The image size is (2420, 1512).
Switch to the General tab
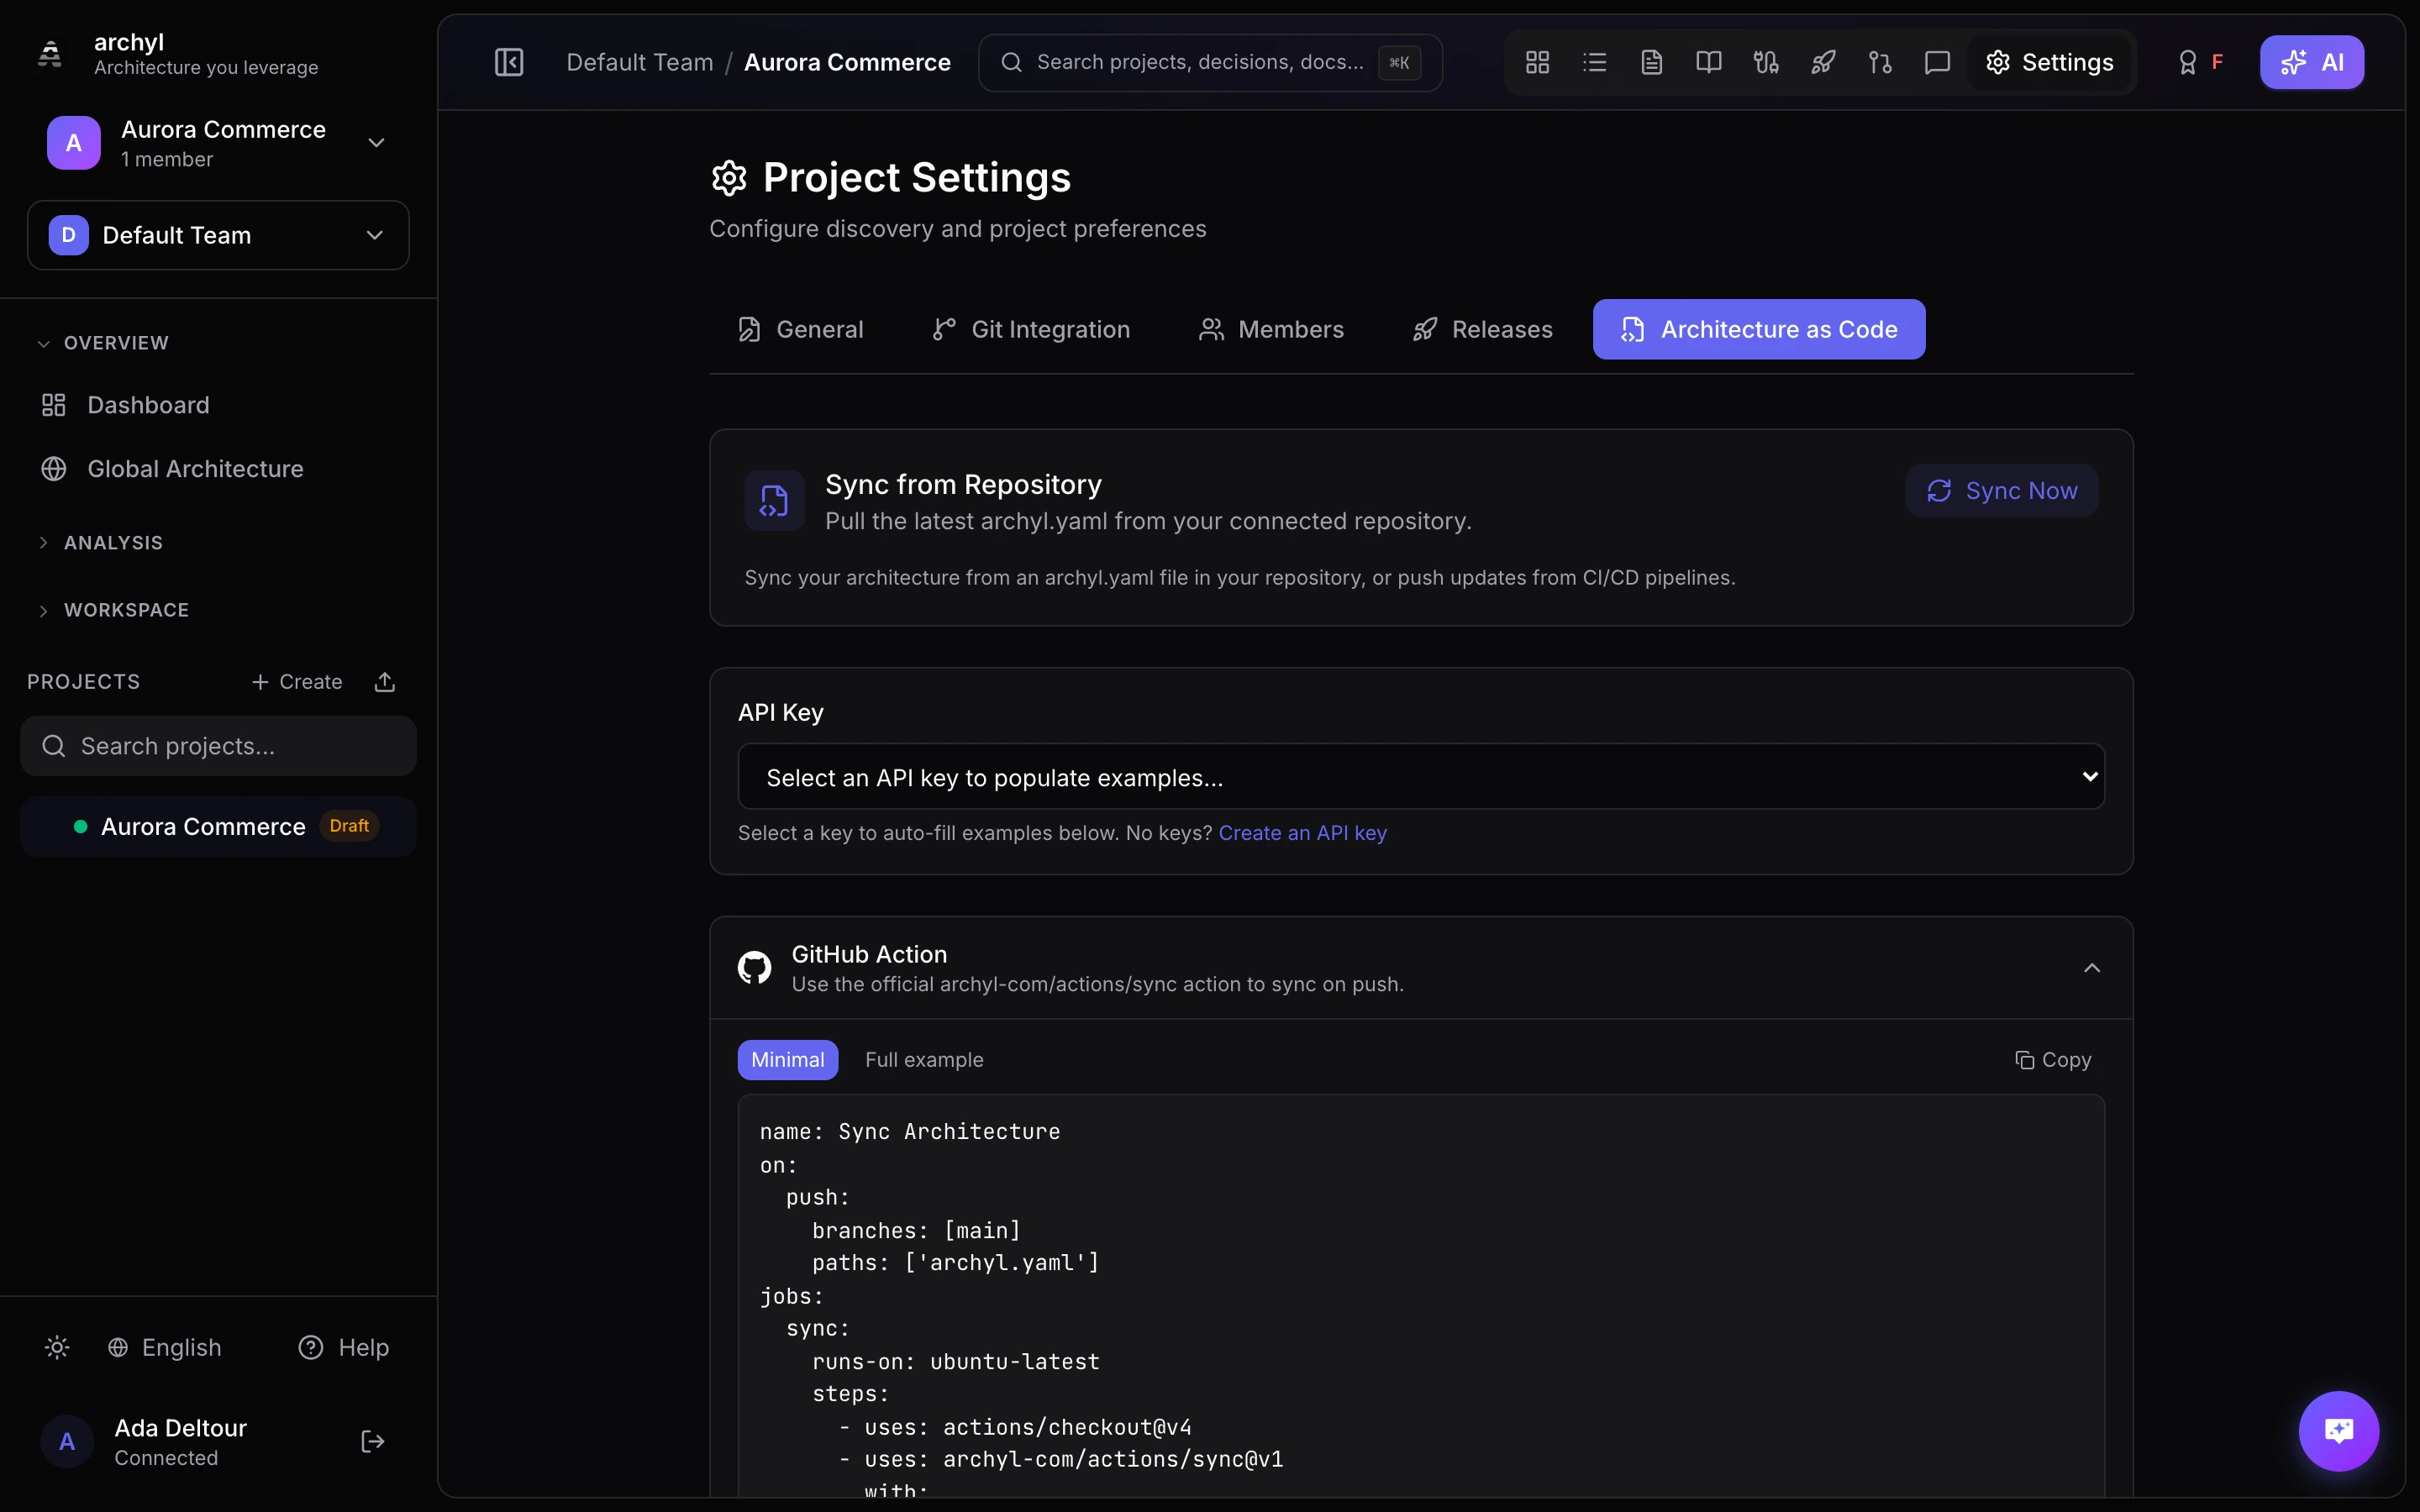click(800, 329)
